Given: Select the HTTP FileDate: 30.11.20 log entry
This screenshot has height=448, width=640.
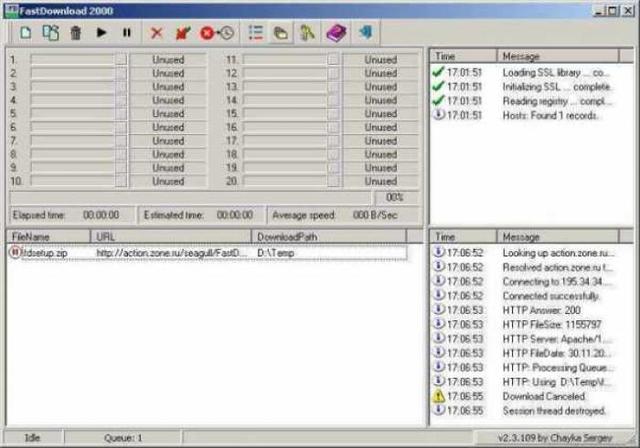Looking at the screenshot, I should pyautogui.click(x=524, y=353).
